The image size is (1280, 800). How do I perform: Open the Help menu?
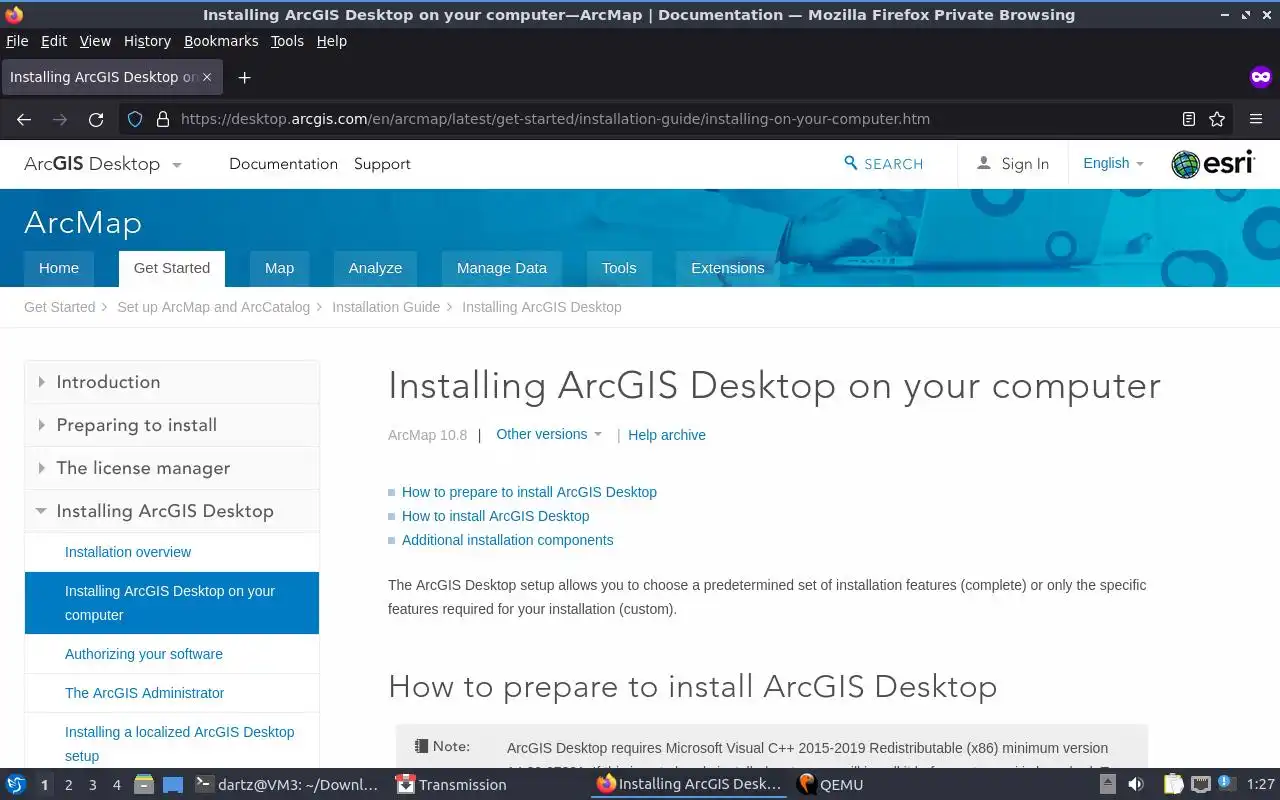332,41
